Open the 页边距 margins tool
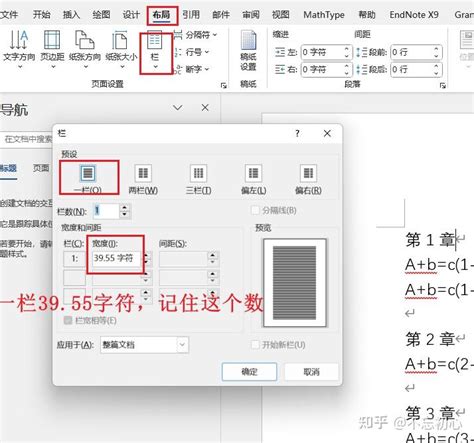This screenshot has width=474, height=443. point(52,49)
